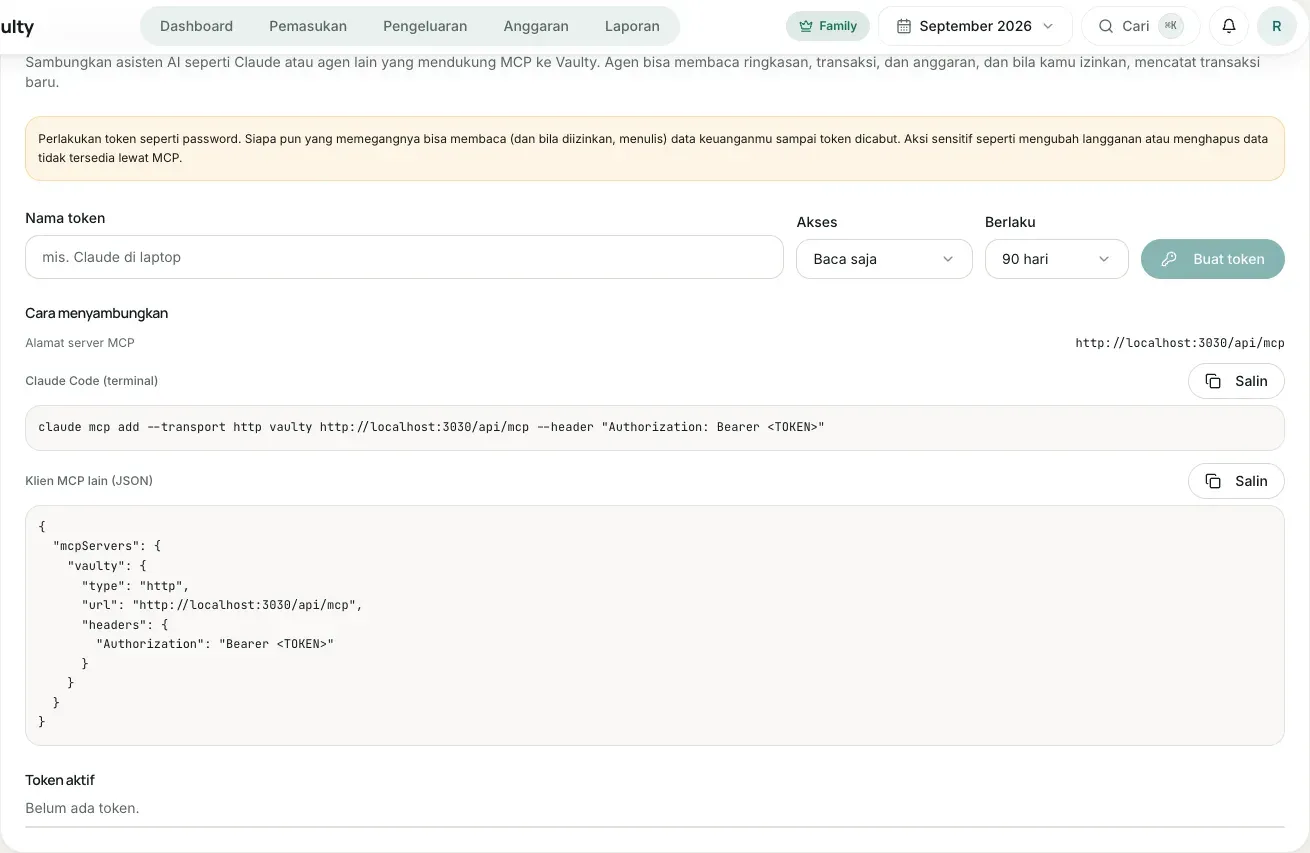Click the MCP server address http://localhost:3030/api/mcp
The image size is (1310, 853).
1180,343
